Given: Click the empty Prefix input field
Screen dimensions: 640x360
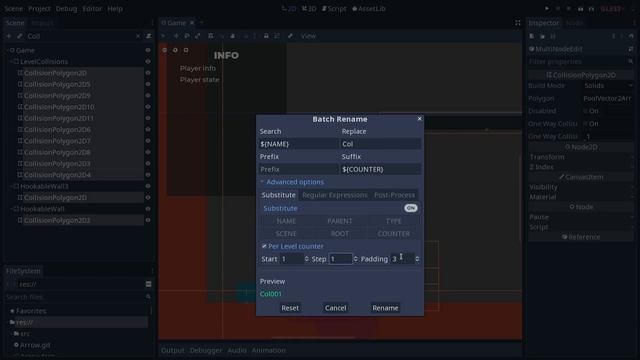Looking at the screenshot, I should point(298,169).
